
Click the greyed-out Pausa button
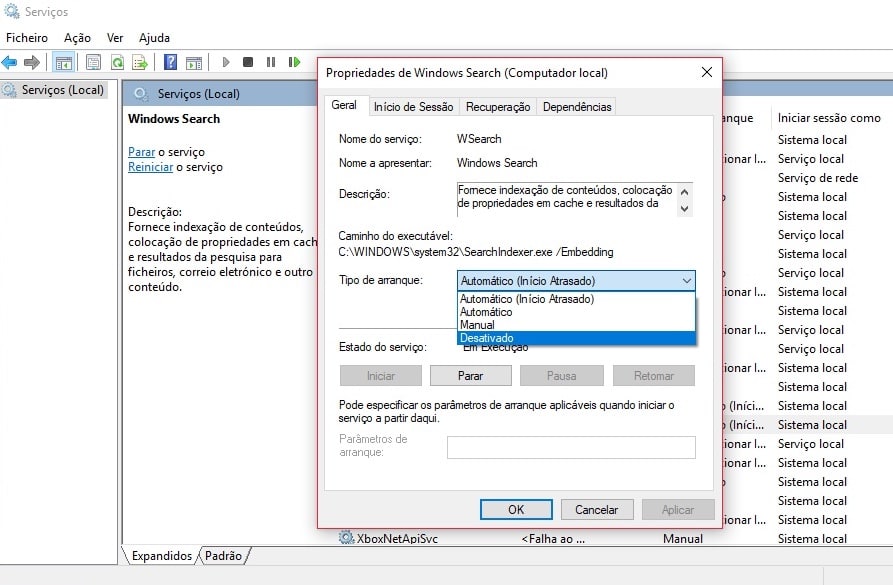(562, 376)
